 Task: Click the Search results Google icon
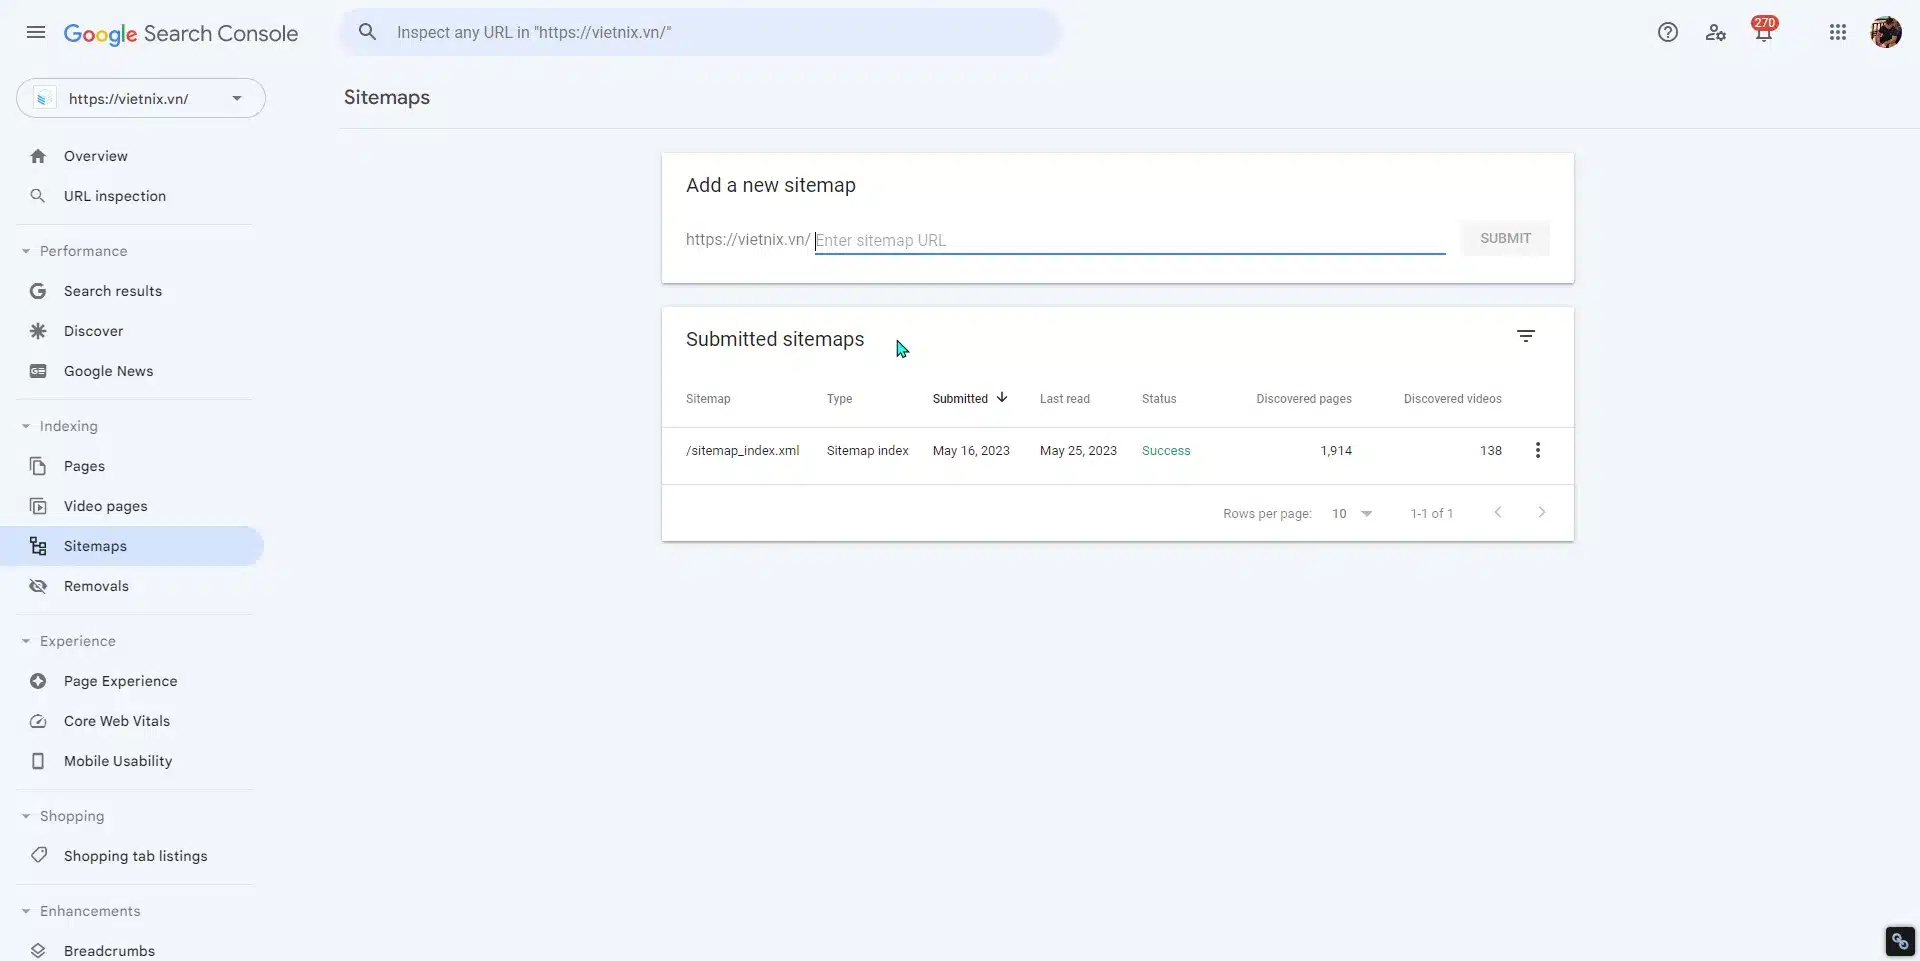click(x=38, y=291)
